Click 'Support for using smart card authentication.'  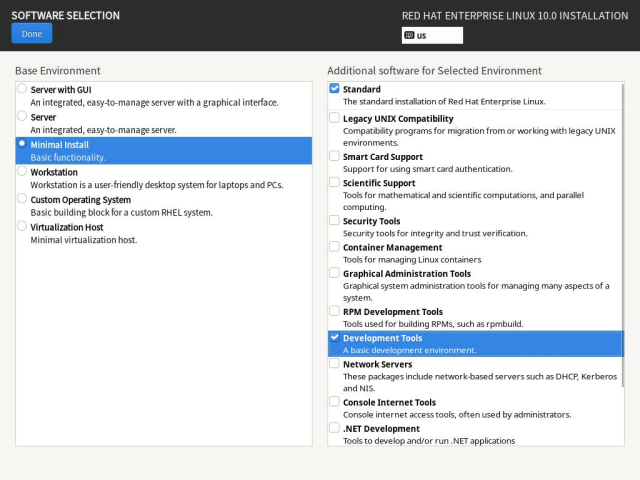click(x=427, y=169)
